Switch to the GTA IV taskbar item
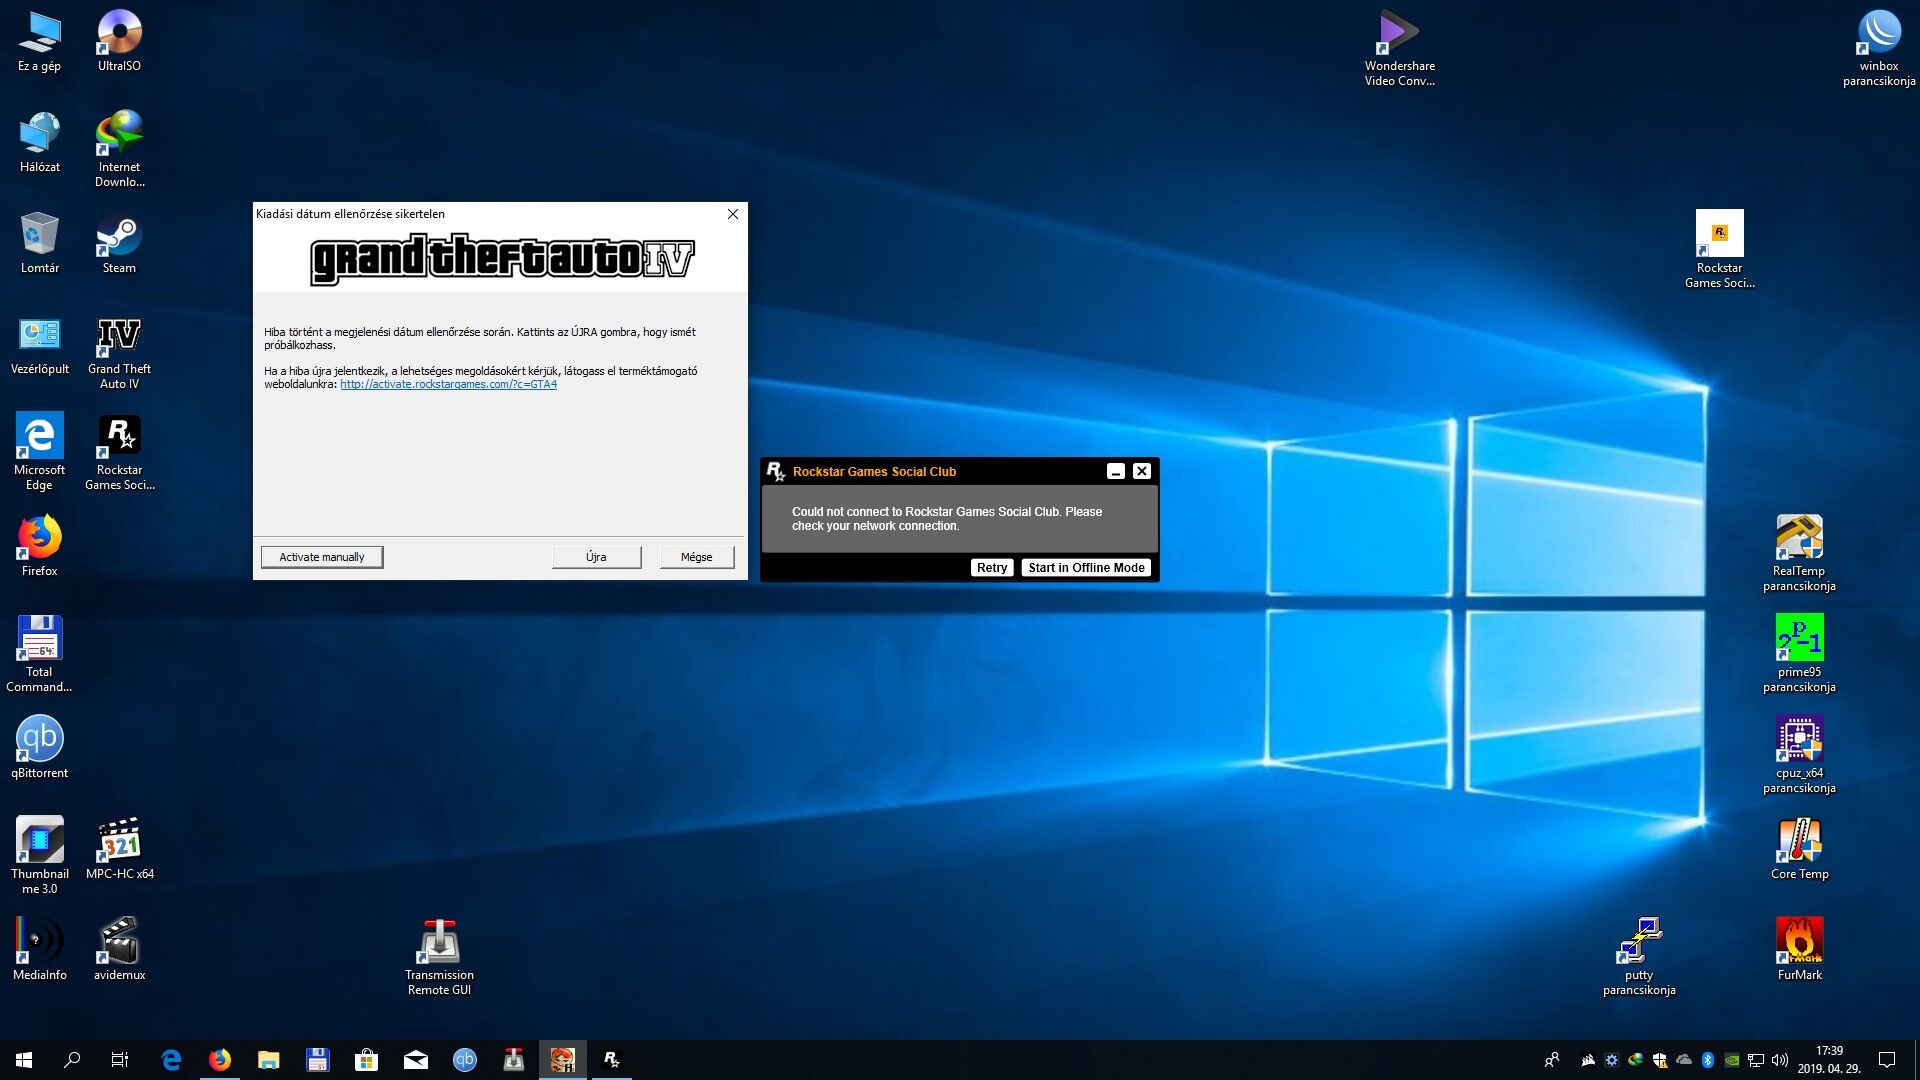The width and height of the screenshot is (1920, 1080). tap(563, 1060)
